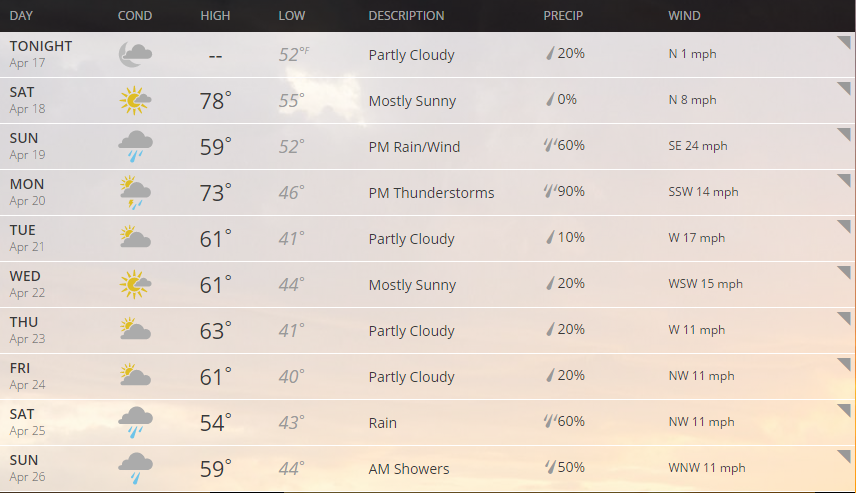Click Sunday Apr 26 showers icon

point(135,469)
